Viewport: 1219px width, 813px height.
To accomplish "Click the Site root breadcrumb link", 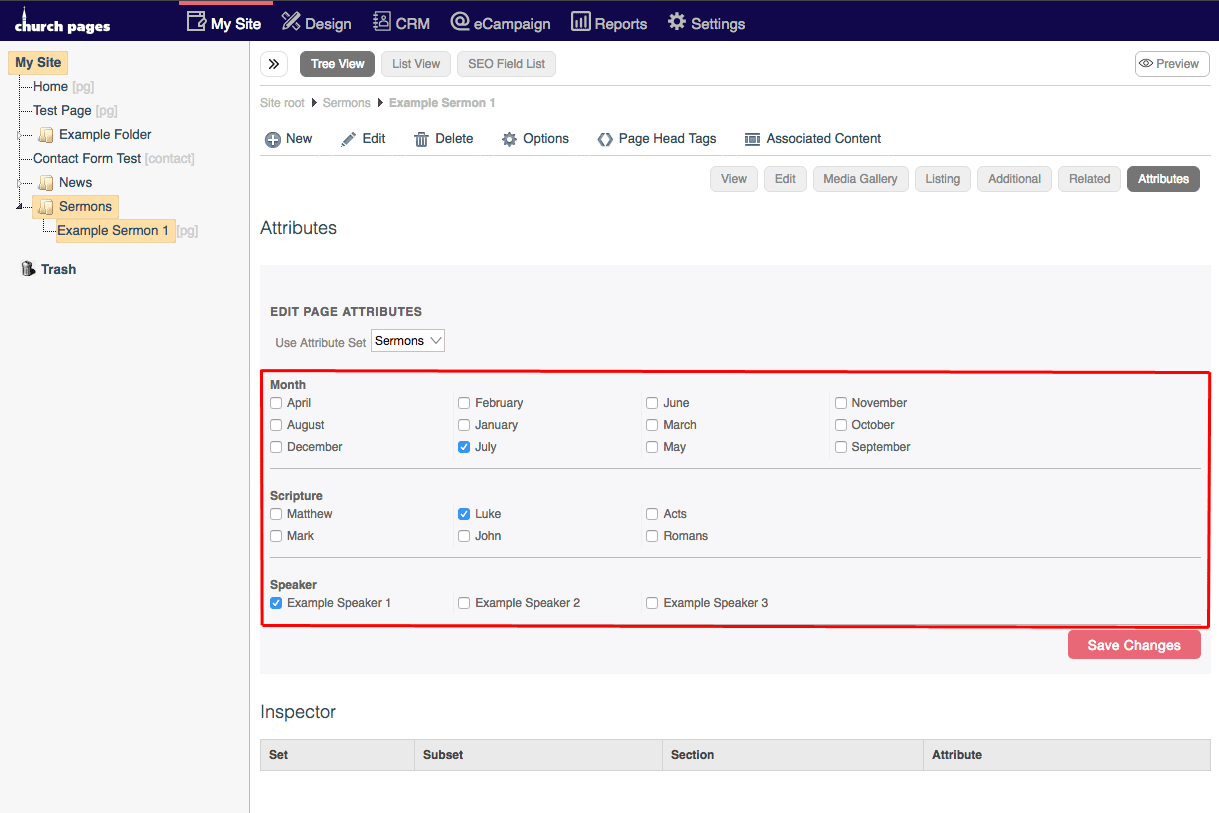I will [x=282, y=103].
